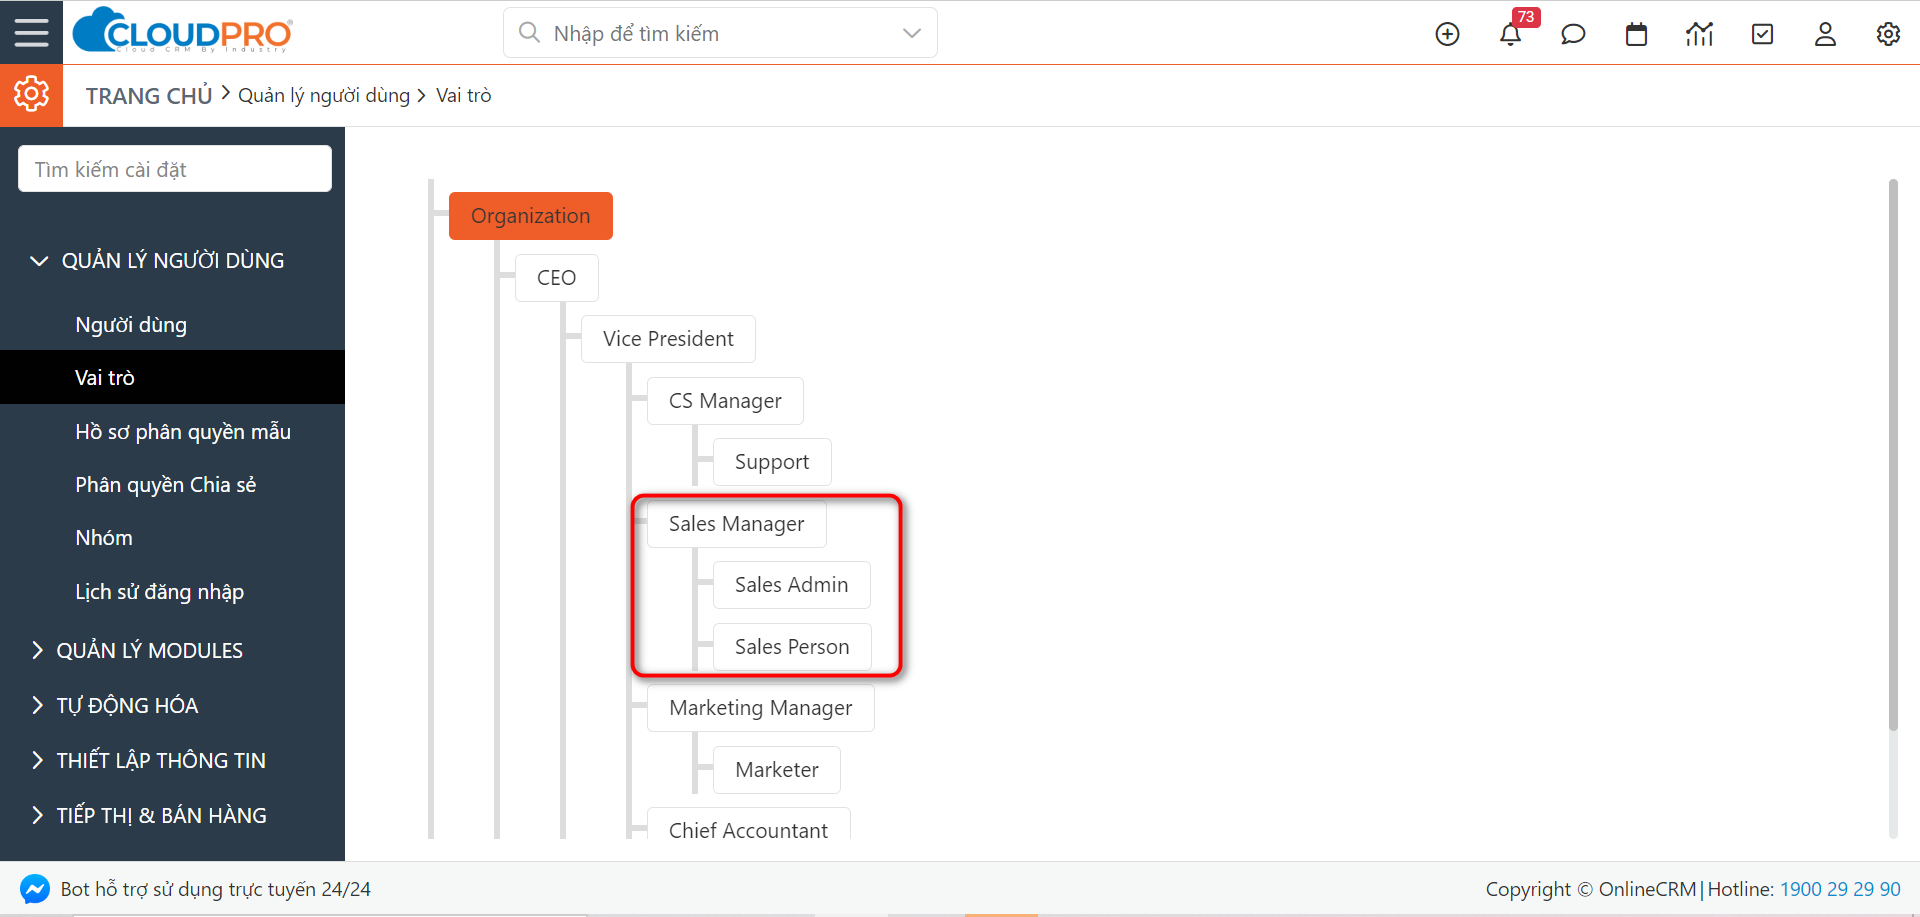Select the Sales Person role

[792, 647]
